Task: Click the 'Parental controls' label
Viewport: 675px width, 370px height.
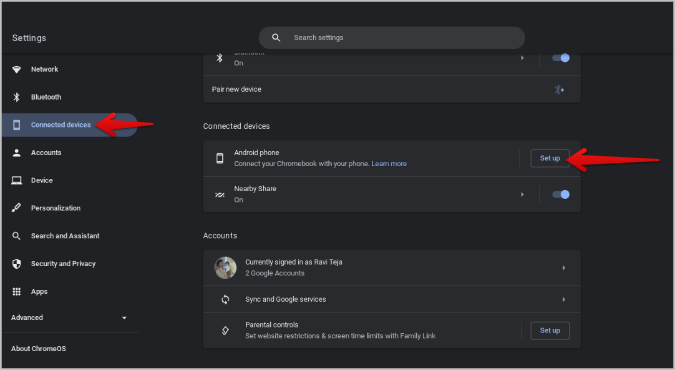Action: click(x=272, y=325)
